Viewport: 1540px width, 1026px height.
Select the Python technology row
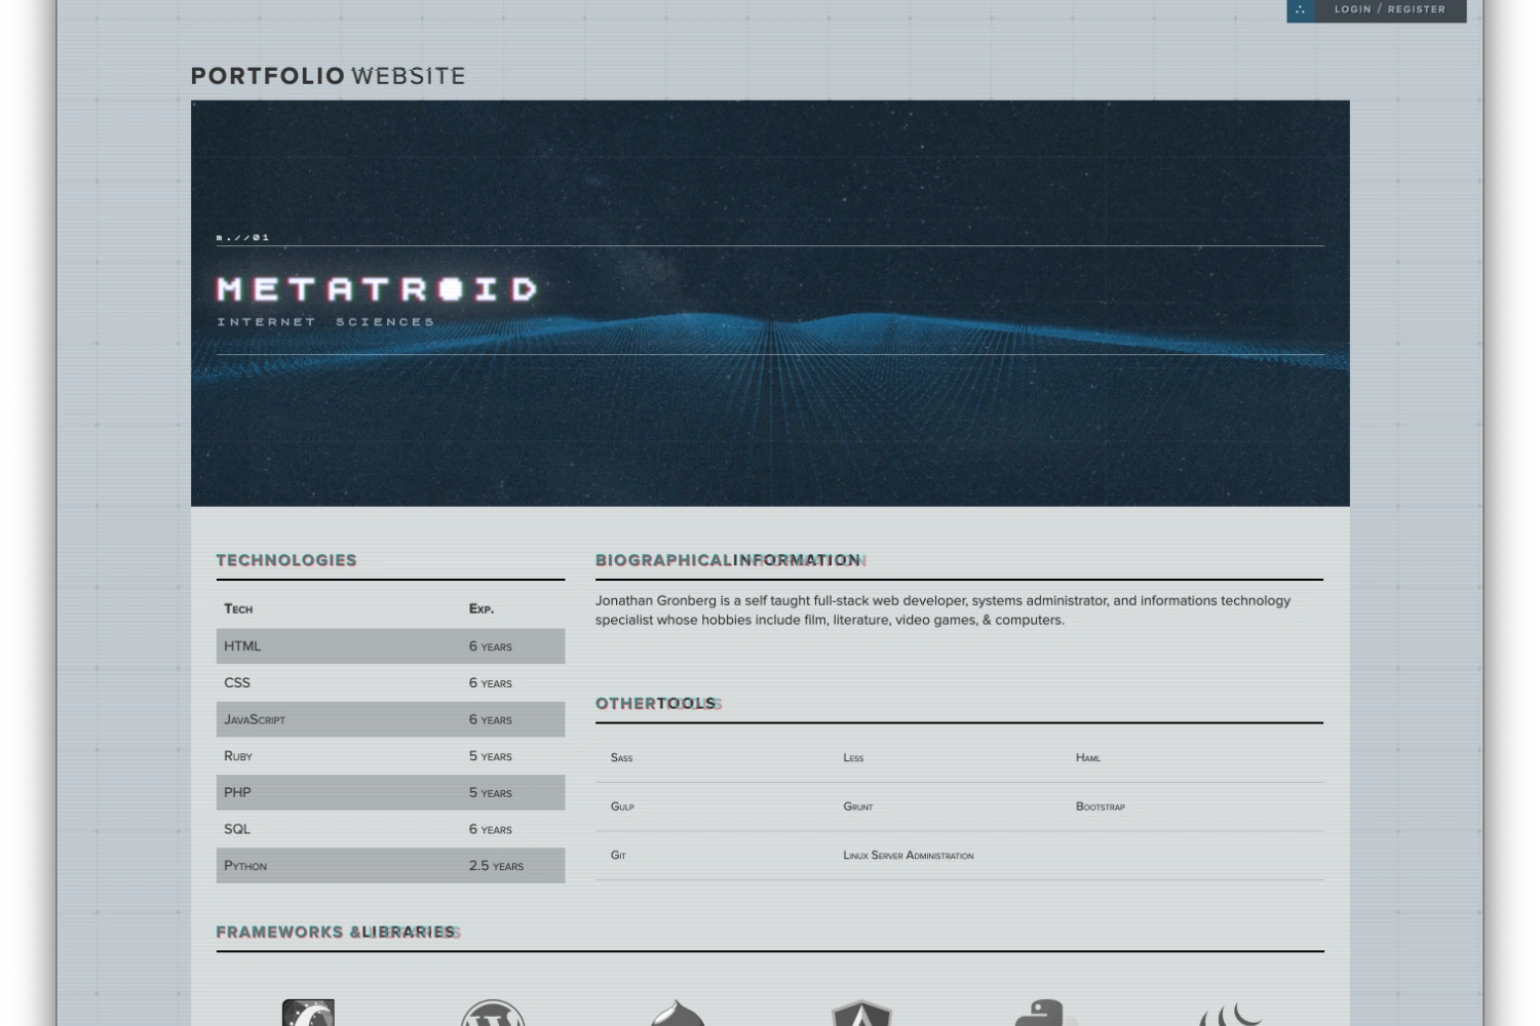click(390, 865)
